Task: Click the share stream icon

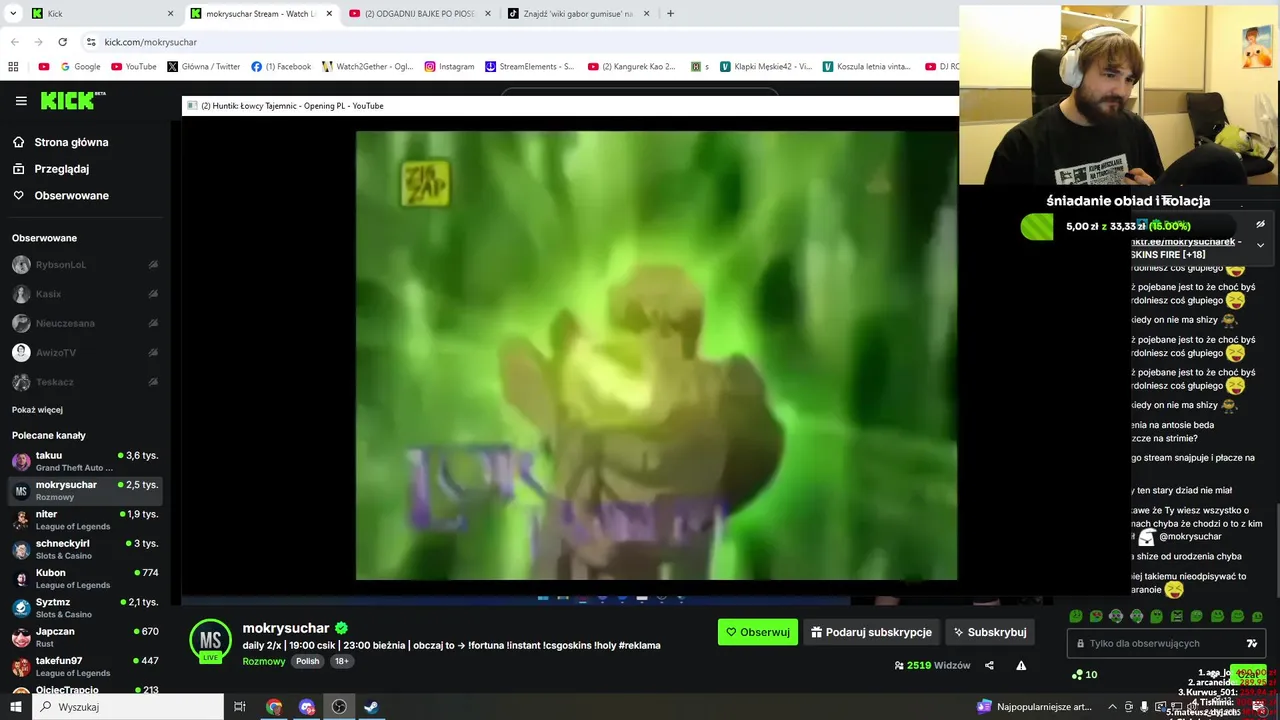Action: (x=989, y=665)
